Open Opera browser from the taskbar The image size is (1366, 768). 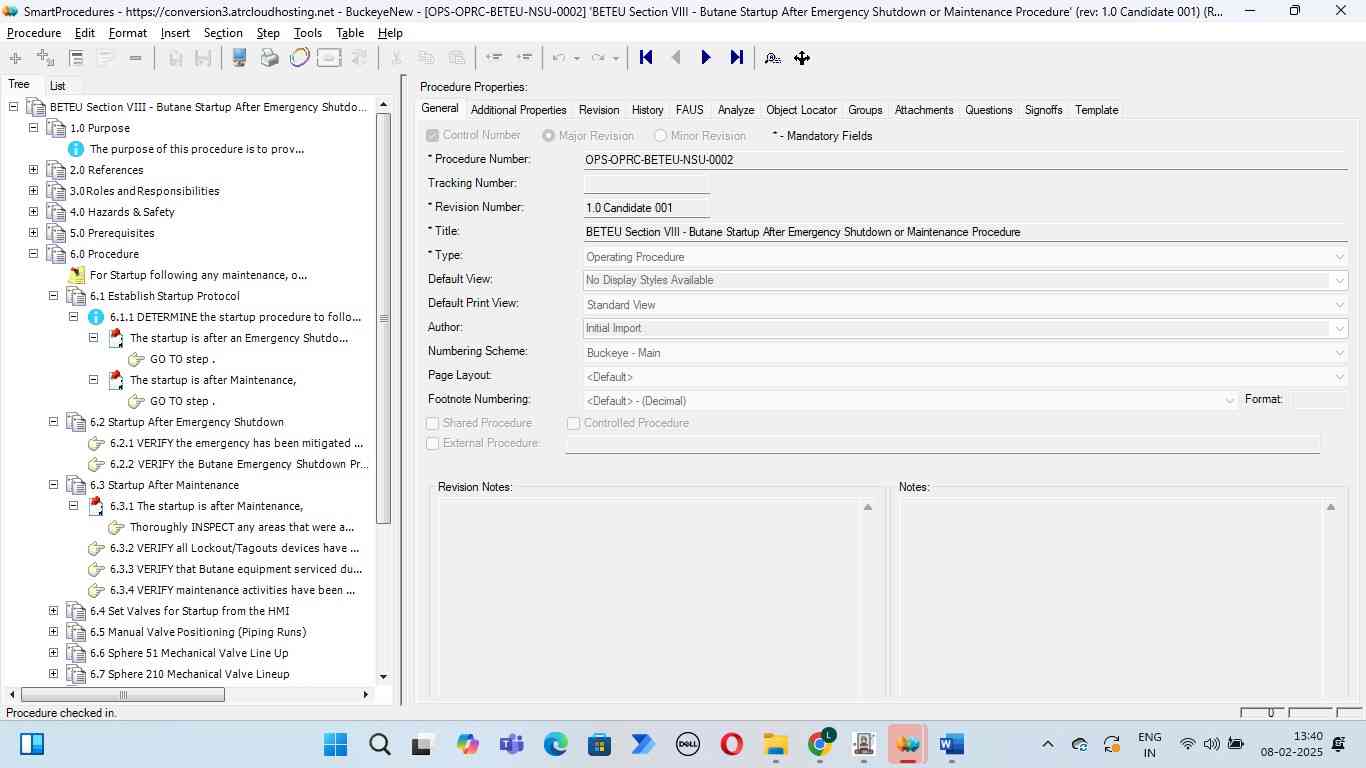tap(731, 744)
